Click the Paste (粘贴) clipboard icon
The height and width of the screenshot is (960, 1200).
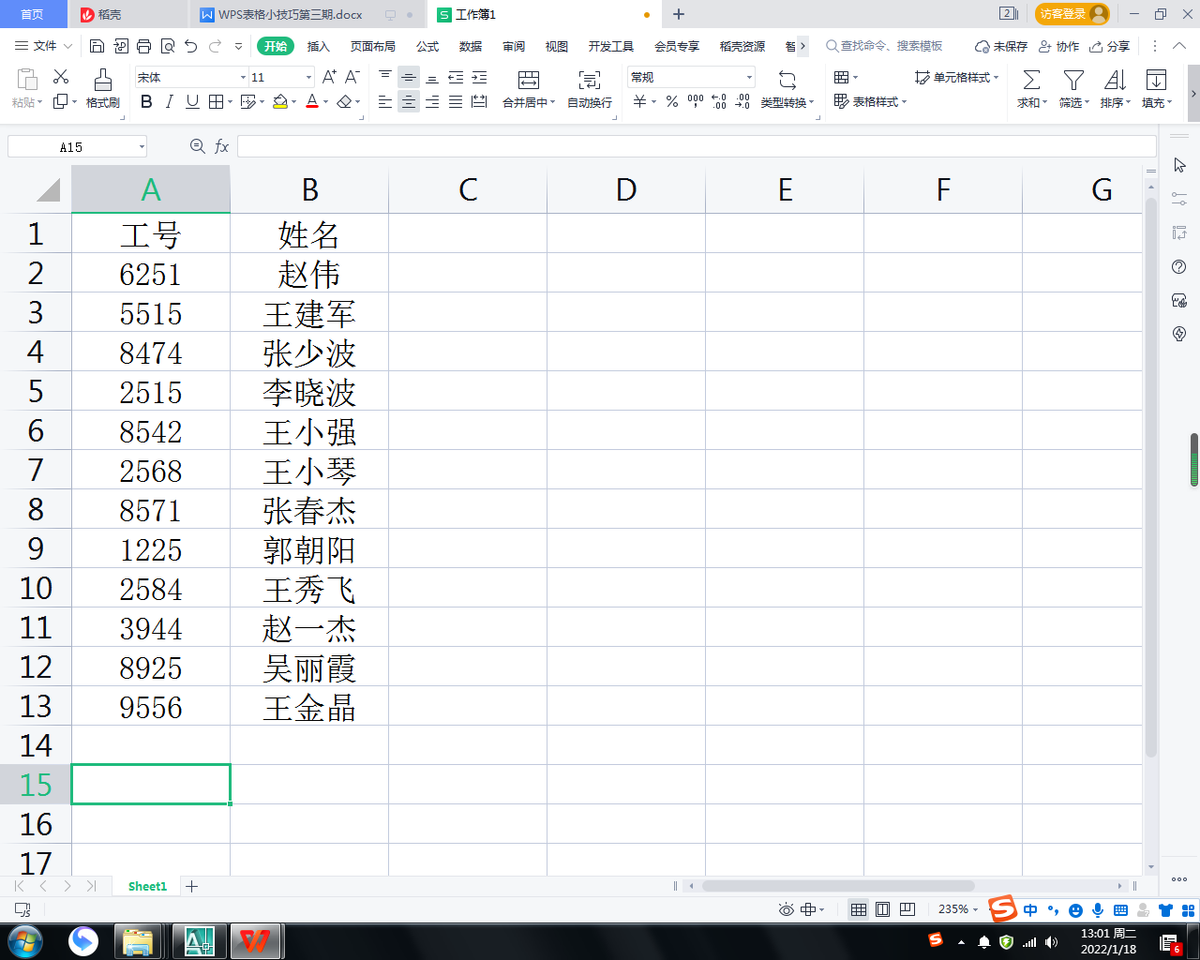tap(27, 81)
